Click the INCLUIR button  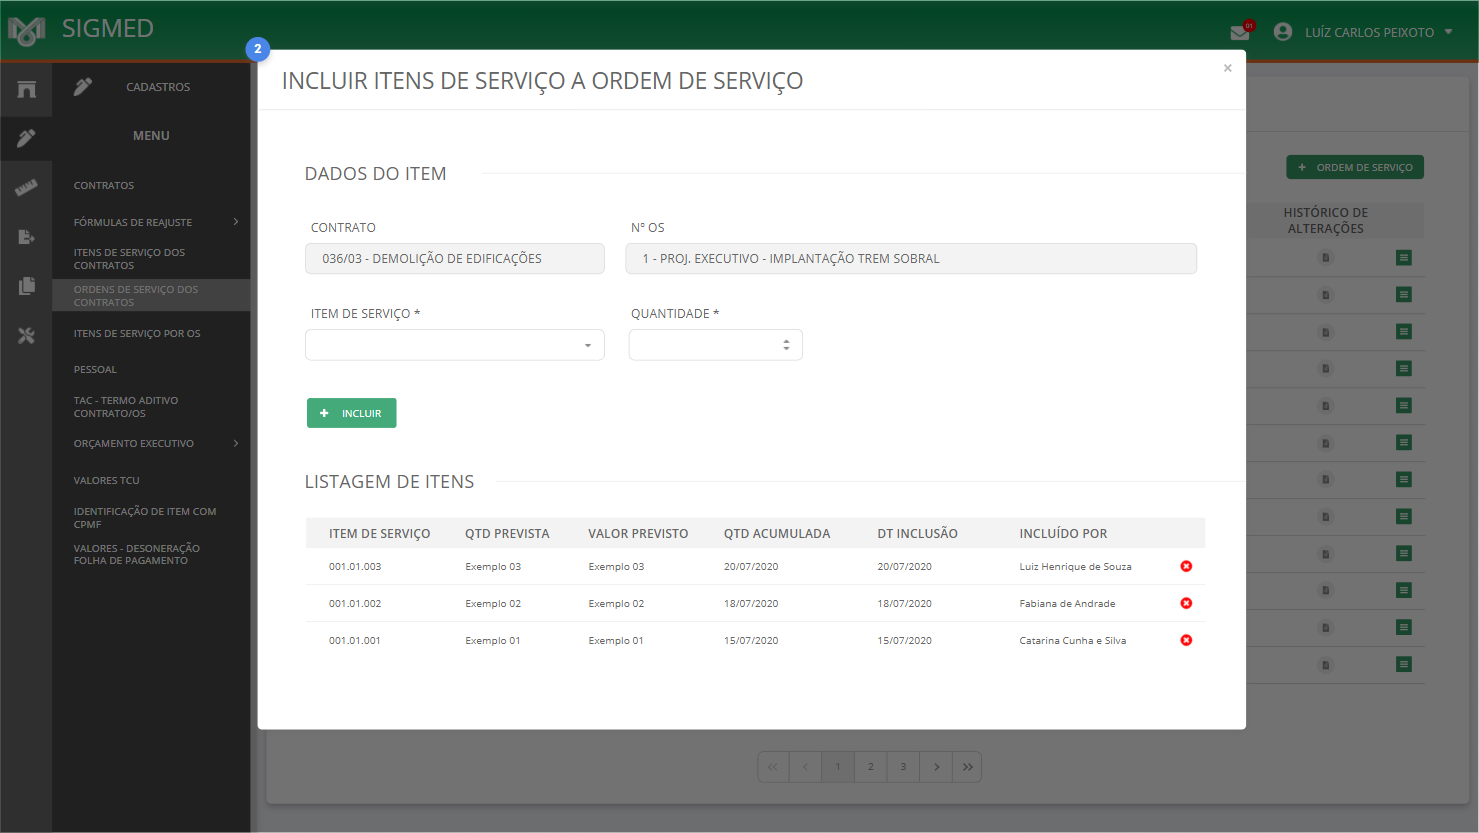coord(352,413)
